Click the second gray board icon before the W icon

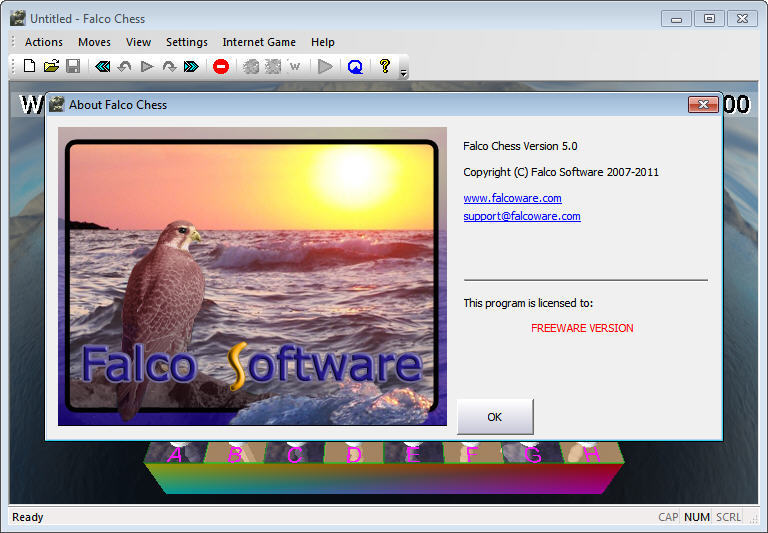click(273, 66)
